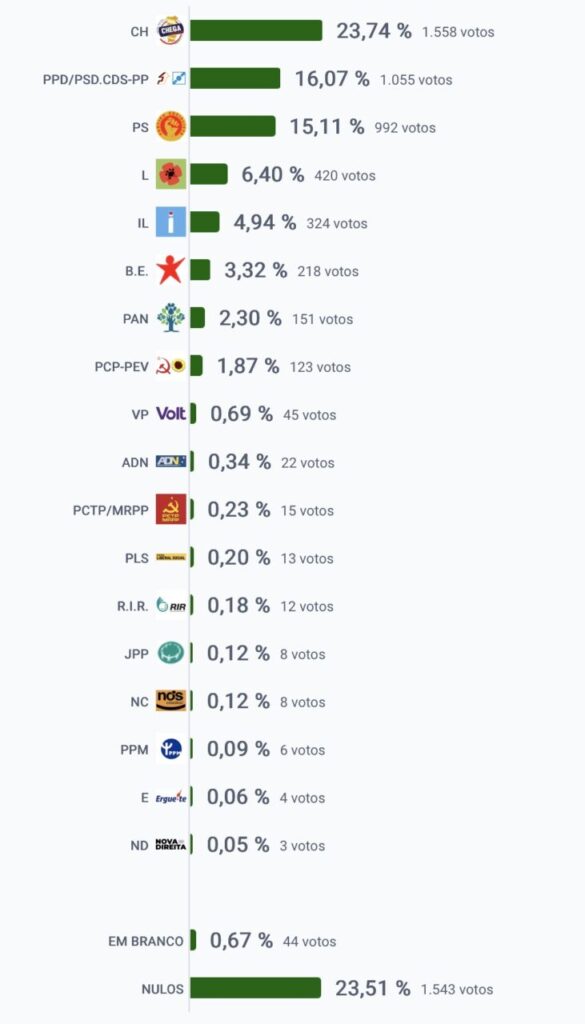Click the Volt purple logo

pyautogui.click(x=171, y=413)
